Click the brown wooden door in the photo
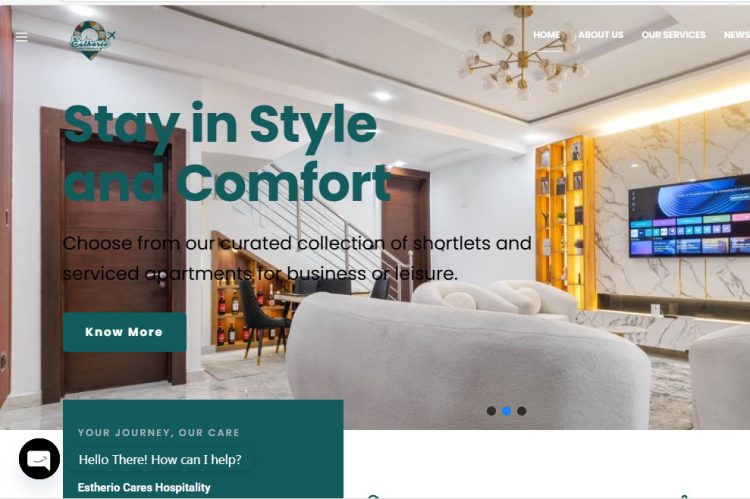 click(x=114, y=255)
